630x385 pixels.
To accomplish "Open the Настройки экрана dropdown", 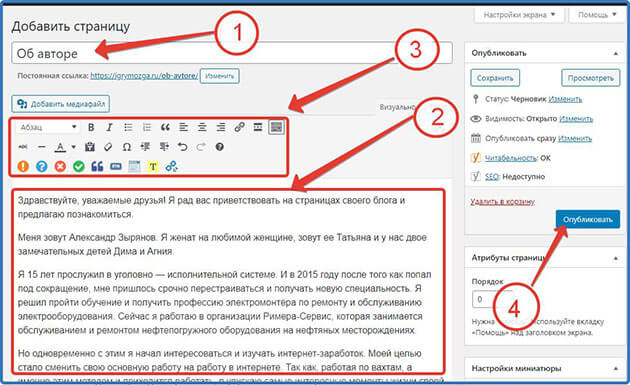I will click(x=519, y=15).
